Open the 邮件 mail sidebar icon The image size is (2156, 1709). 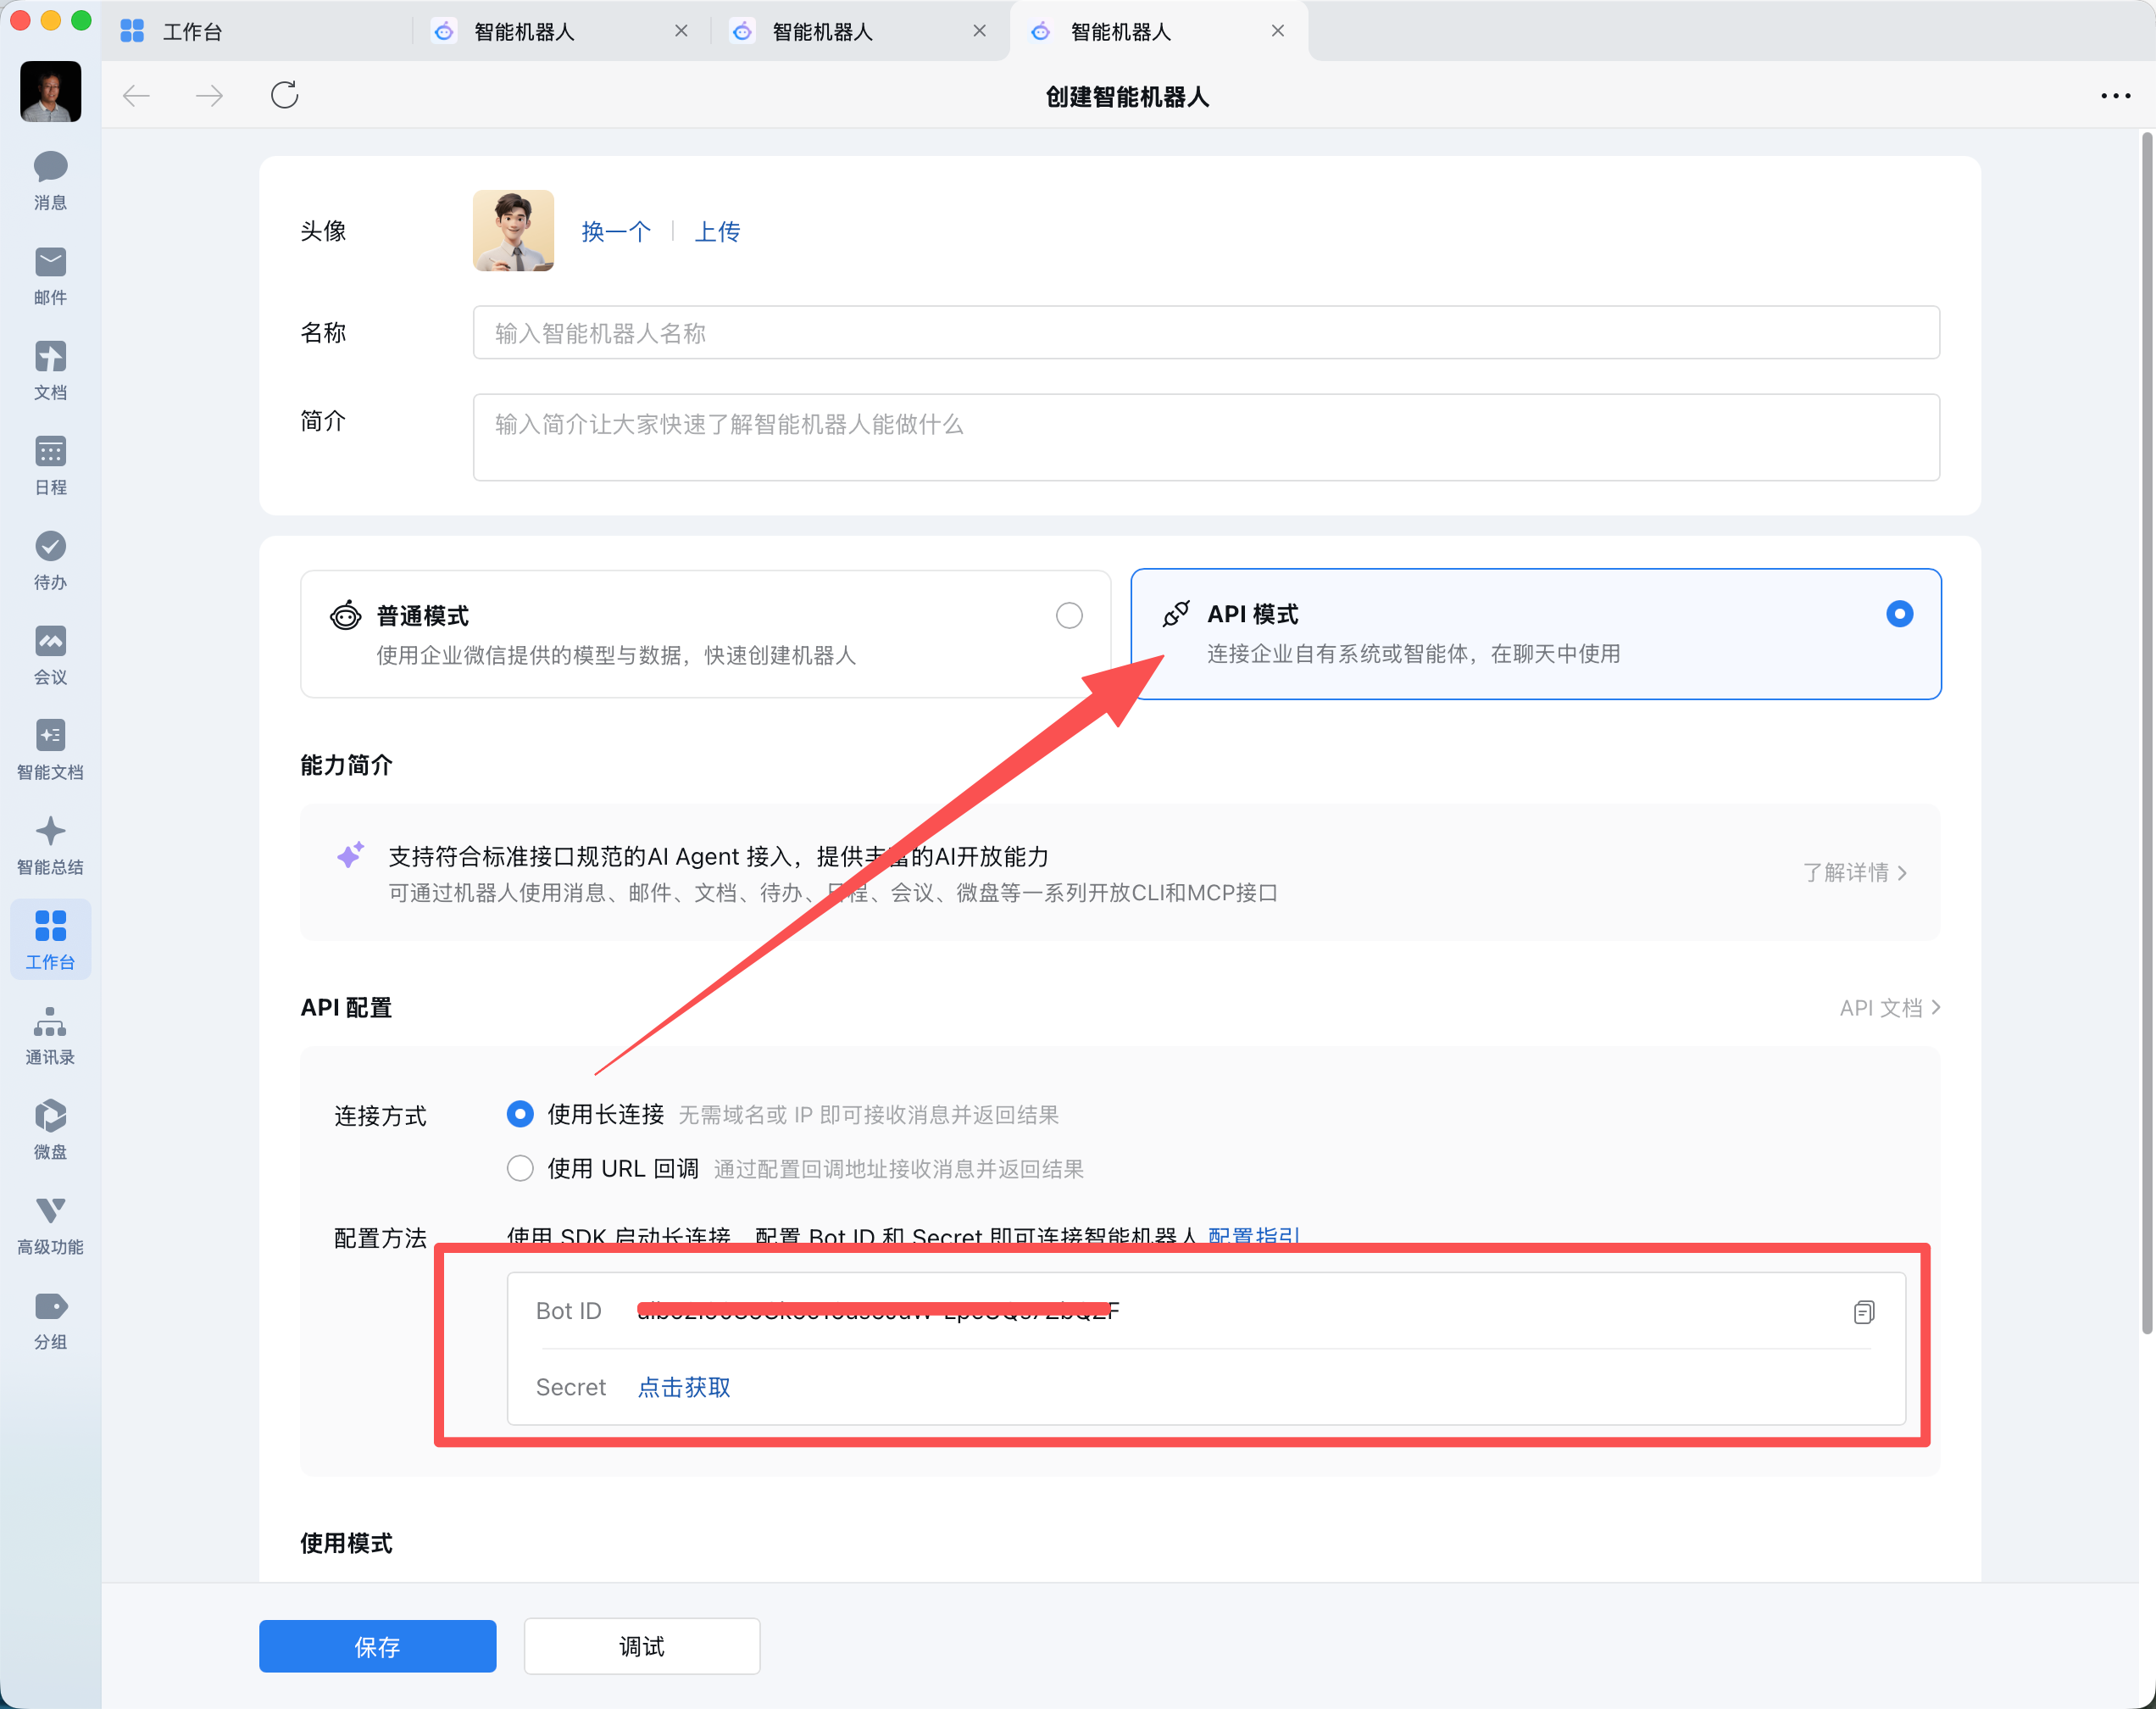[50, 275]
